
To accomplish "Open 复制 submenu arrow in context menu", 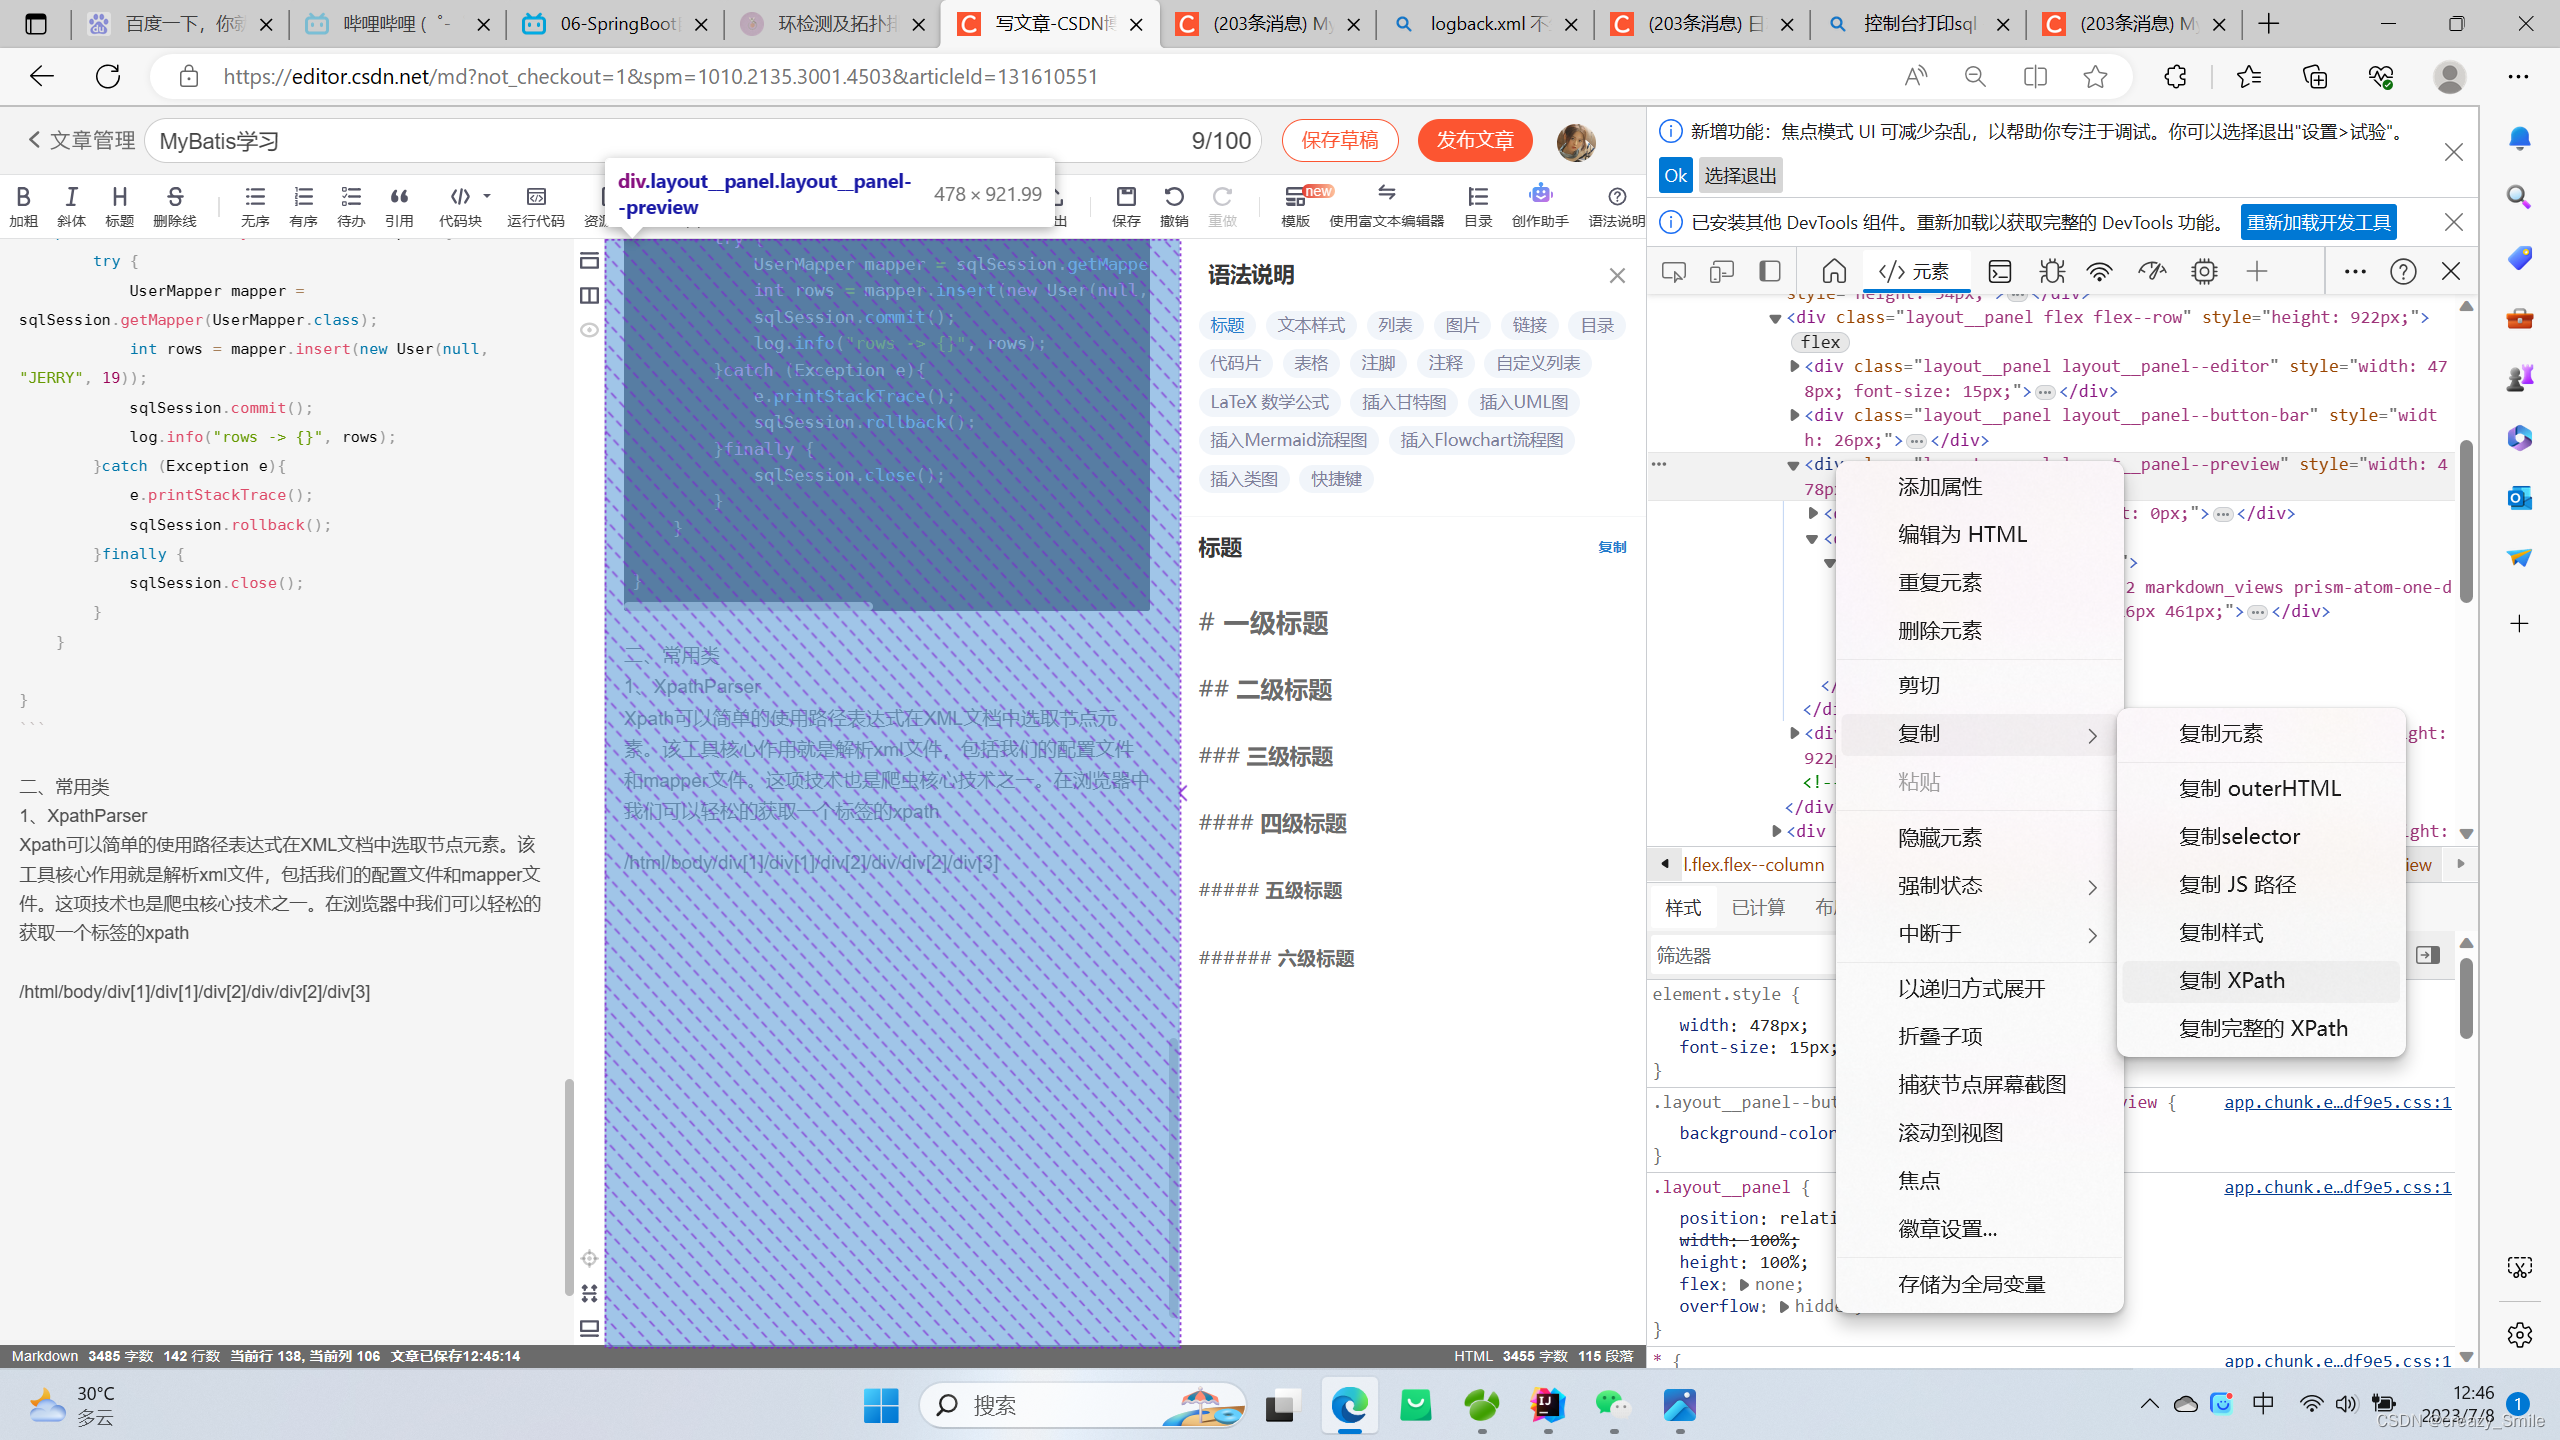I will [2092, 735].
